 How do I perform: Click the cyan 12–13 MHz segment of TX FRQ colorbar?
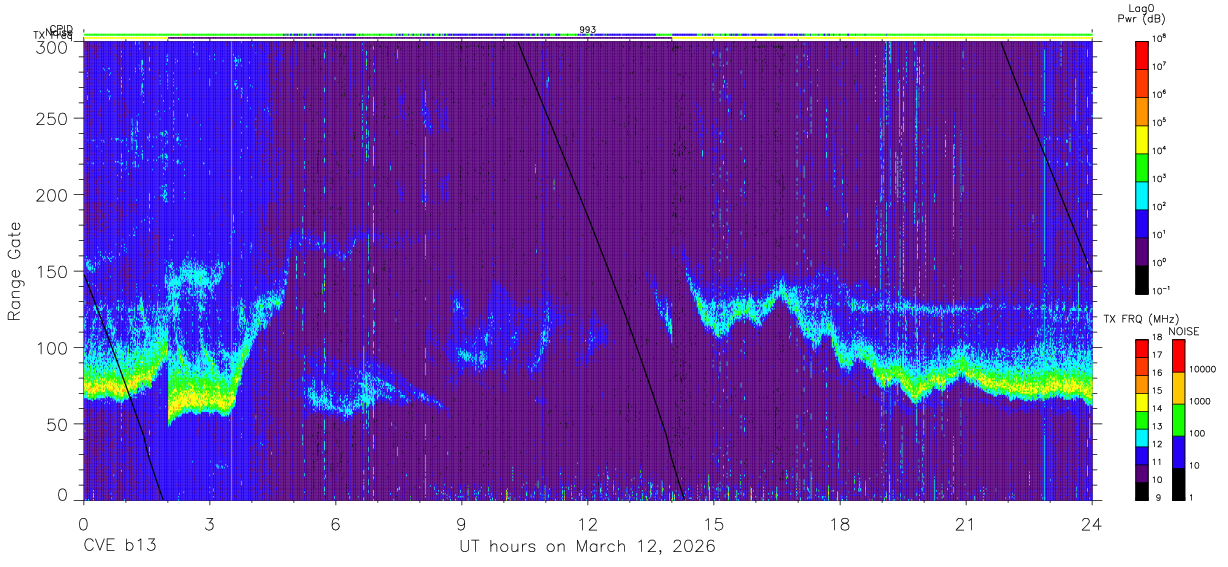(1142, 438)
